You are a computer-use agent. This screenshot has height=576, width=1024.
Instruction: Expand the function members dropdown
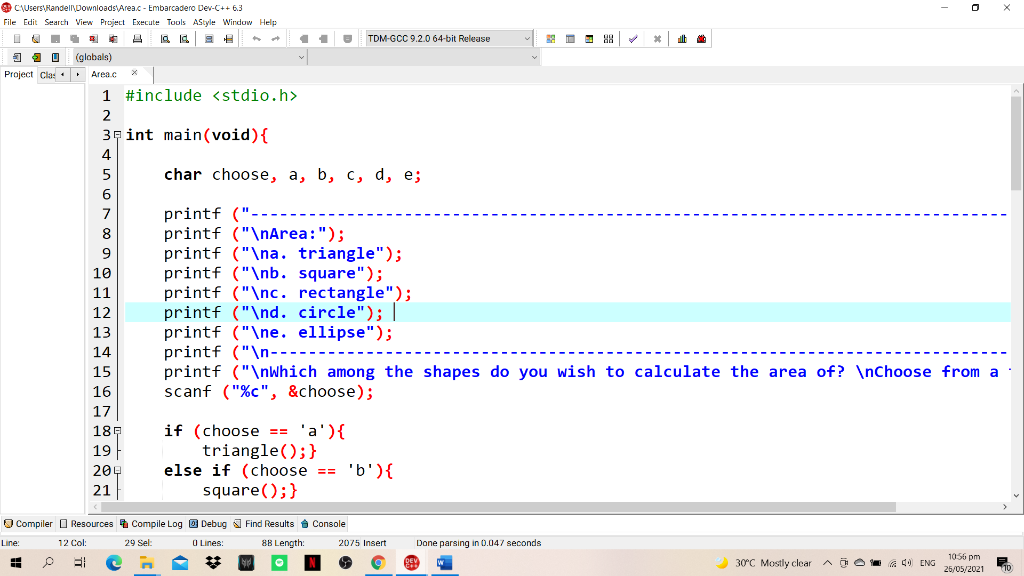pyautogui.click(x=531, y=57)
